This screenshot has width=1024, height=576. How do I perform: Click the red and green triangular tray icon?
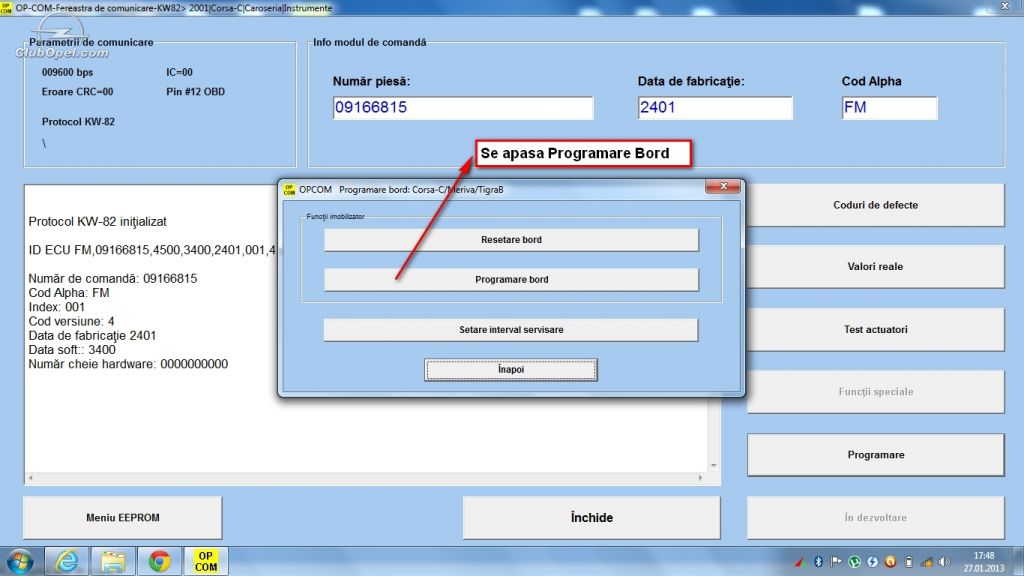(x=800, y=562)
